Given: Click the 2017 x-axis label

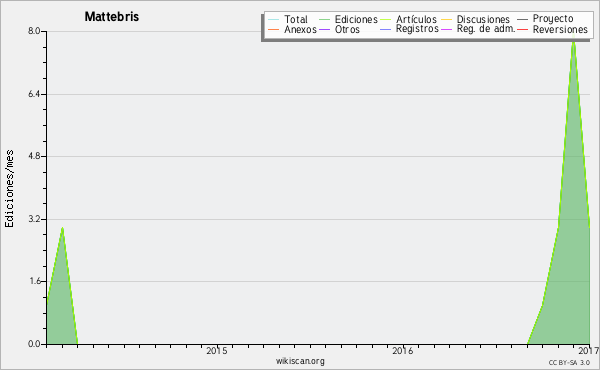Looking at the screenshot, I should point(589,350).
